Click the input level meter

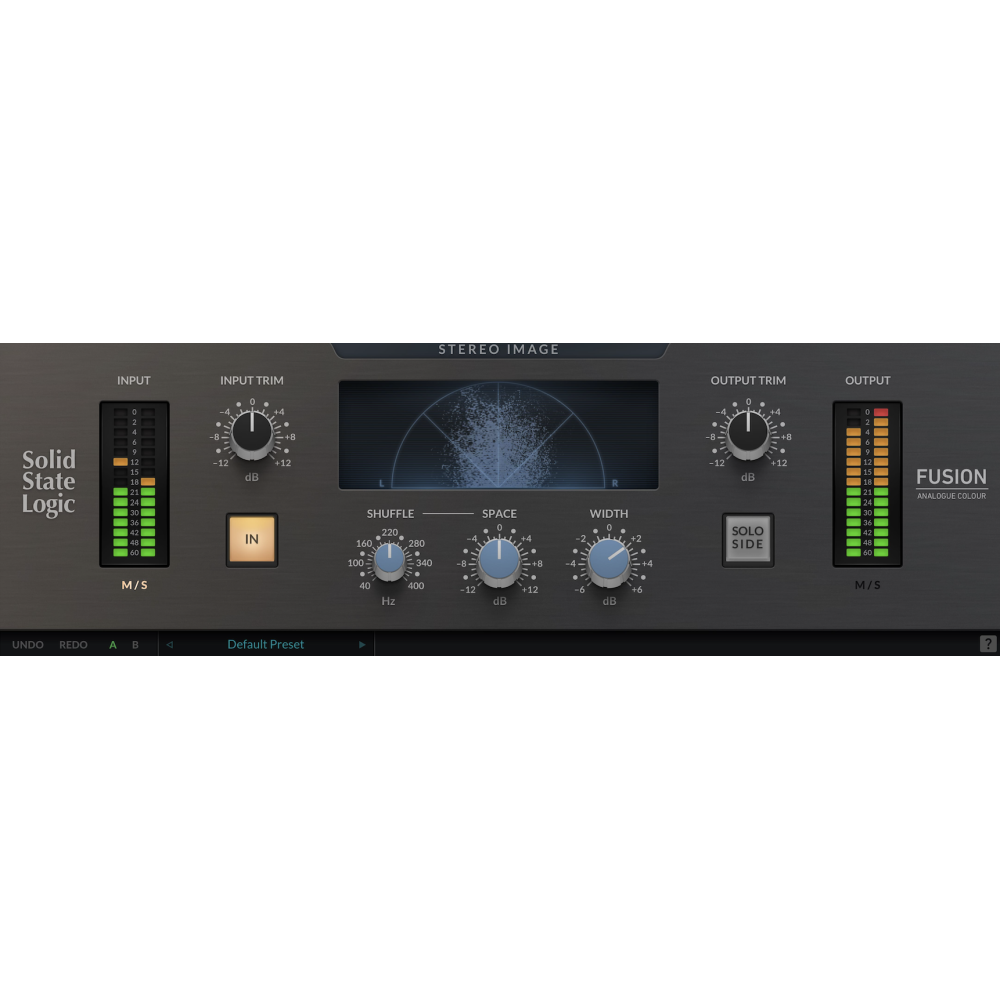point(135,484)
